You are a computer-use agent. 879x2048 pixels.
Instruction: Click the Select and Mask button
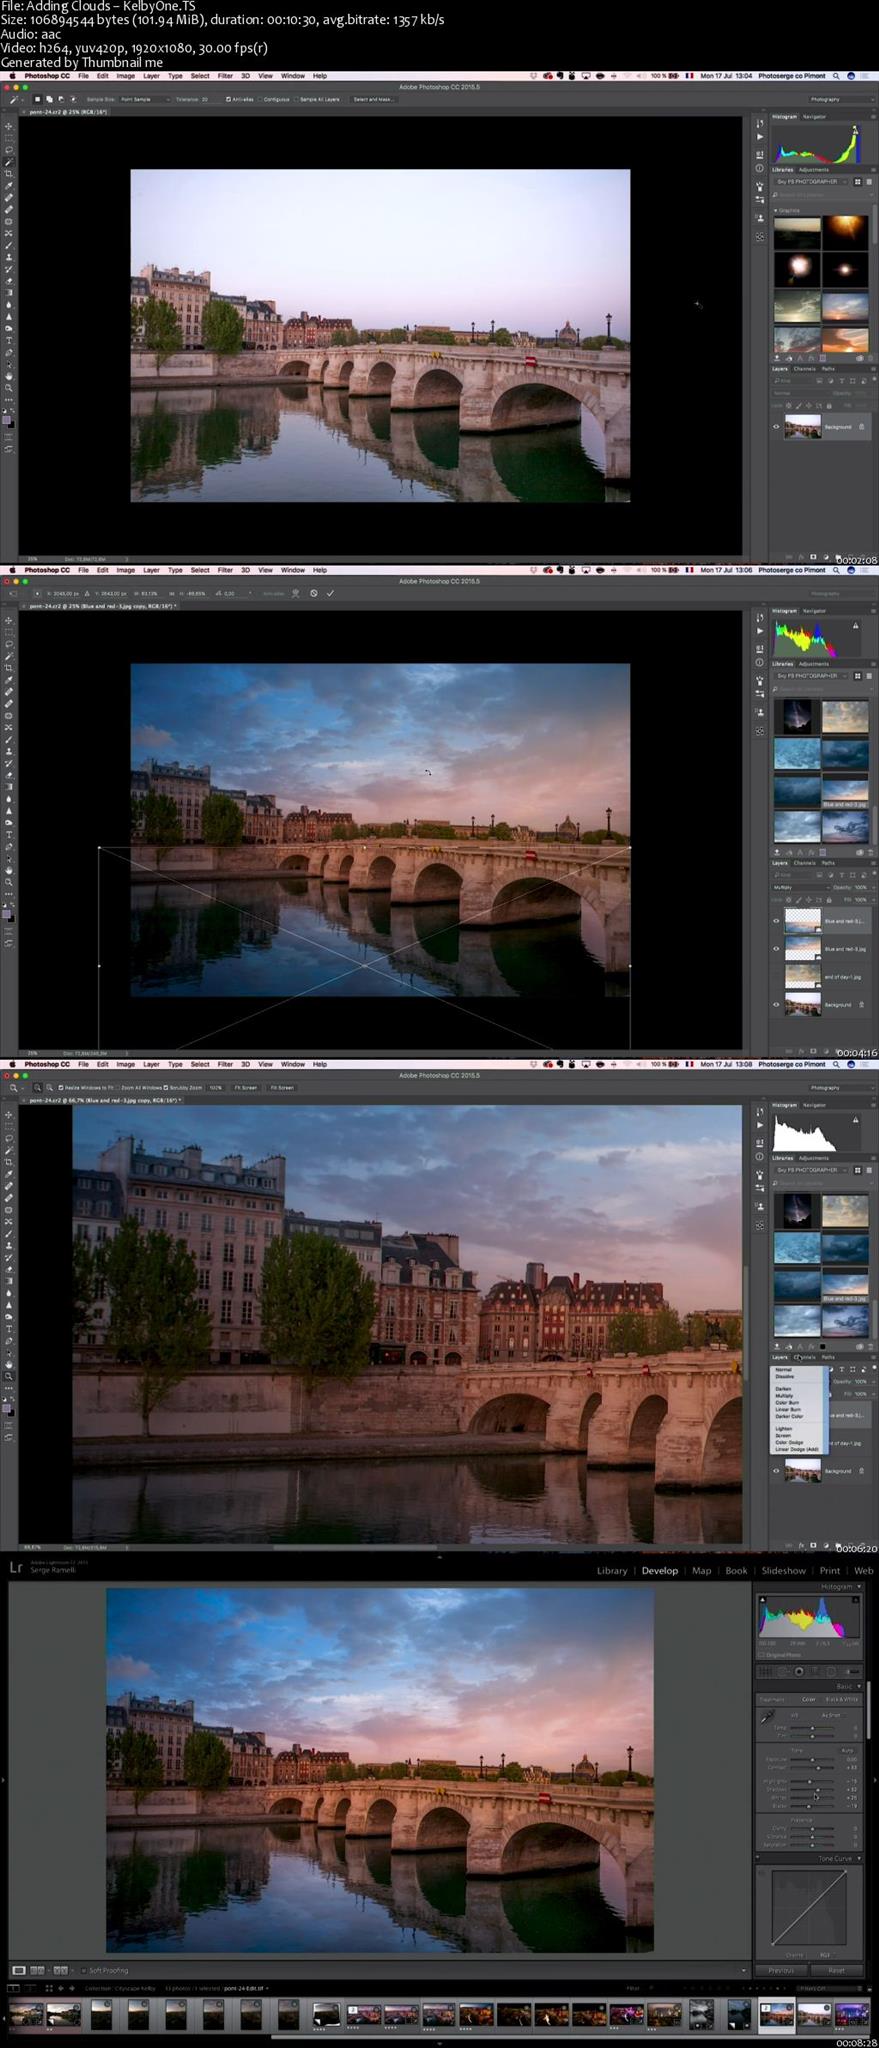point(373,99)
